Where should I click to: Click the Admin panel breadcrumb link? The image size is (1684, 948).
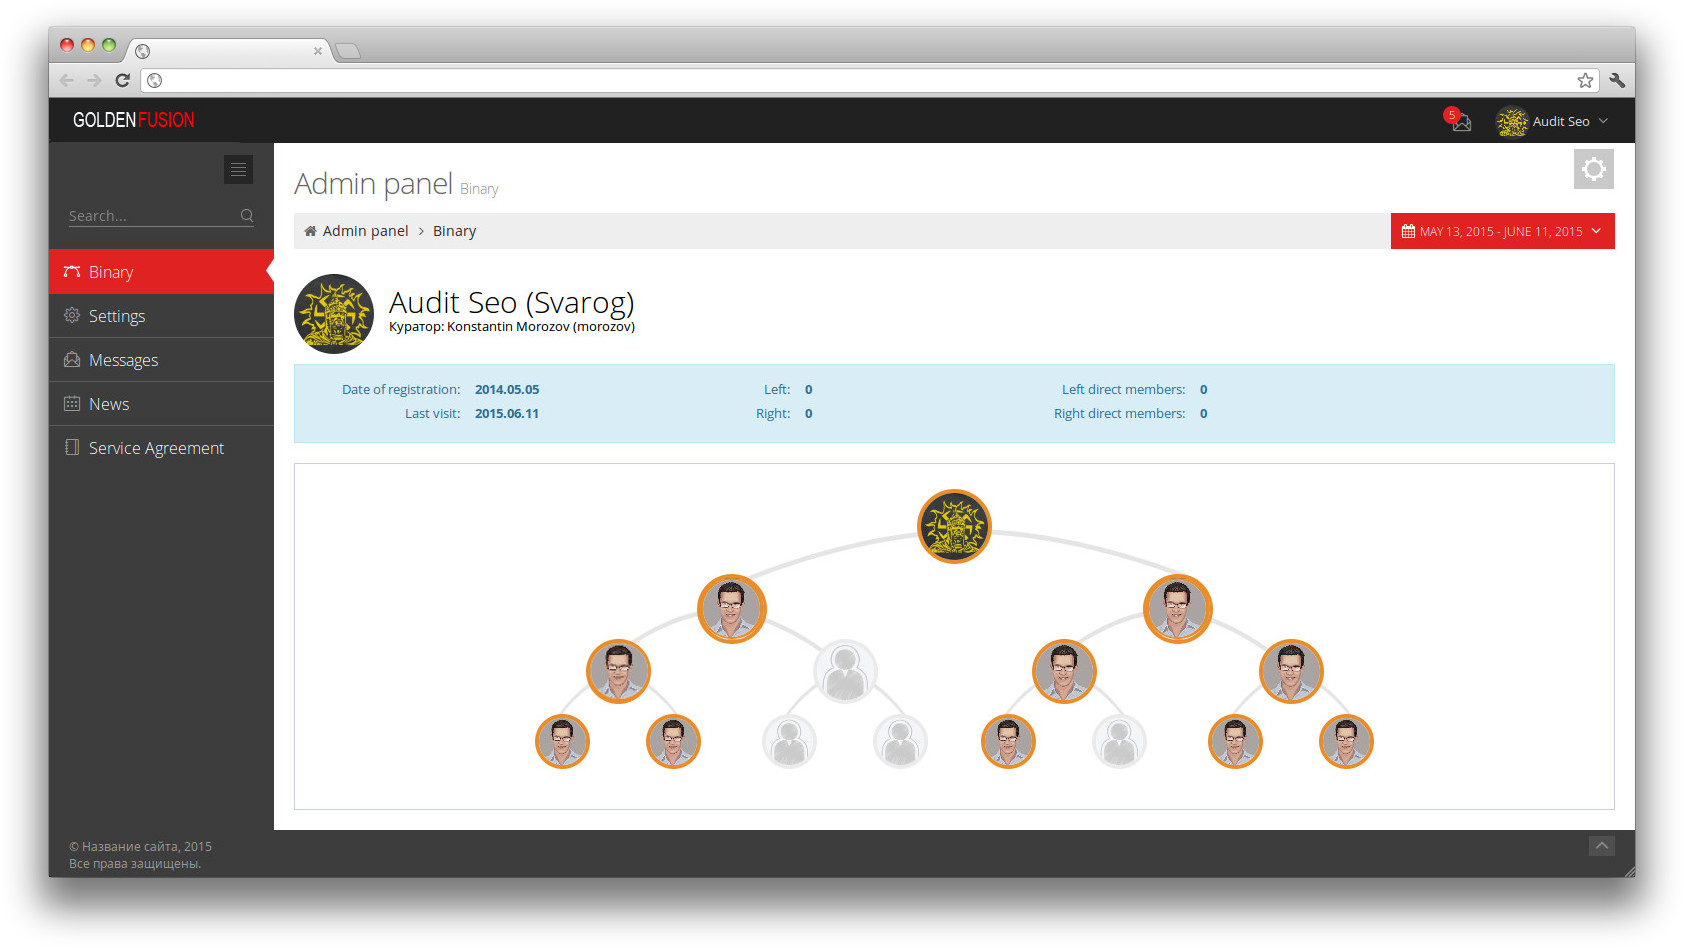tap(365, 231)
